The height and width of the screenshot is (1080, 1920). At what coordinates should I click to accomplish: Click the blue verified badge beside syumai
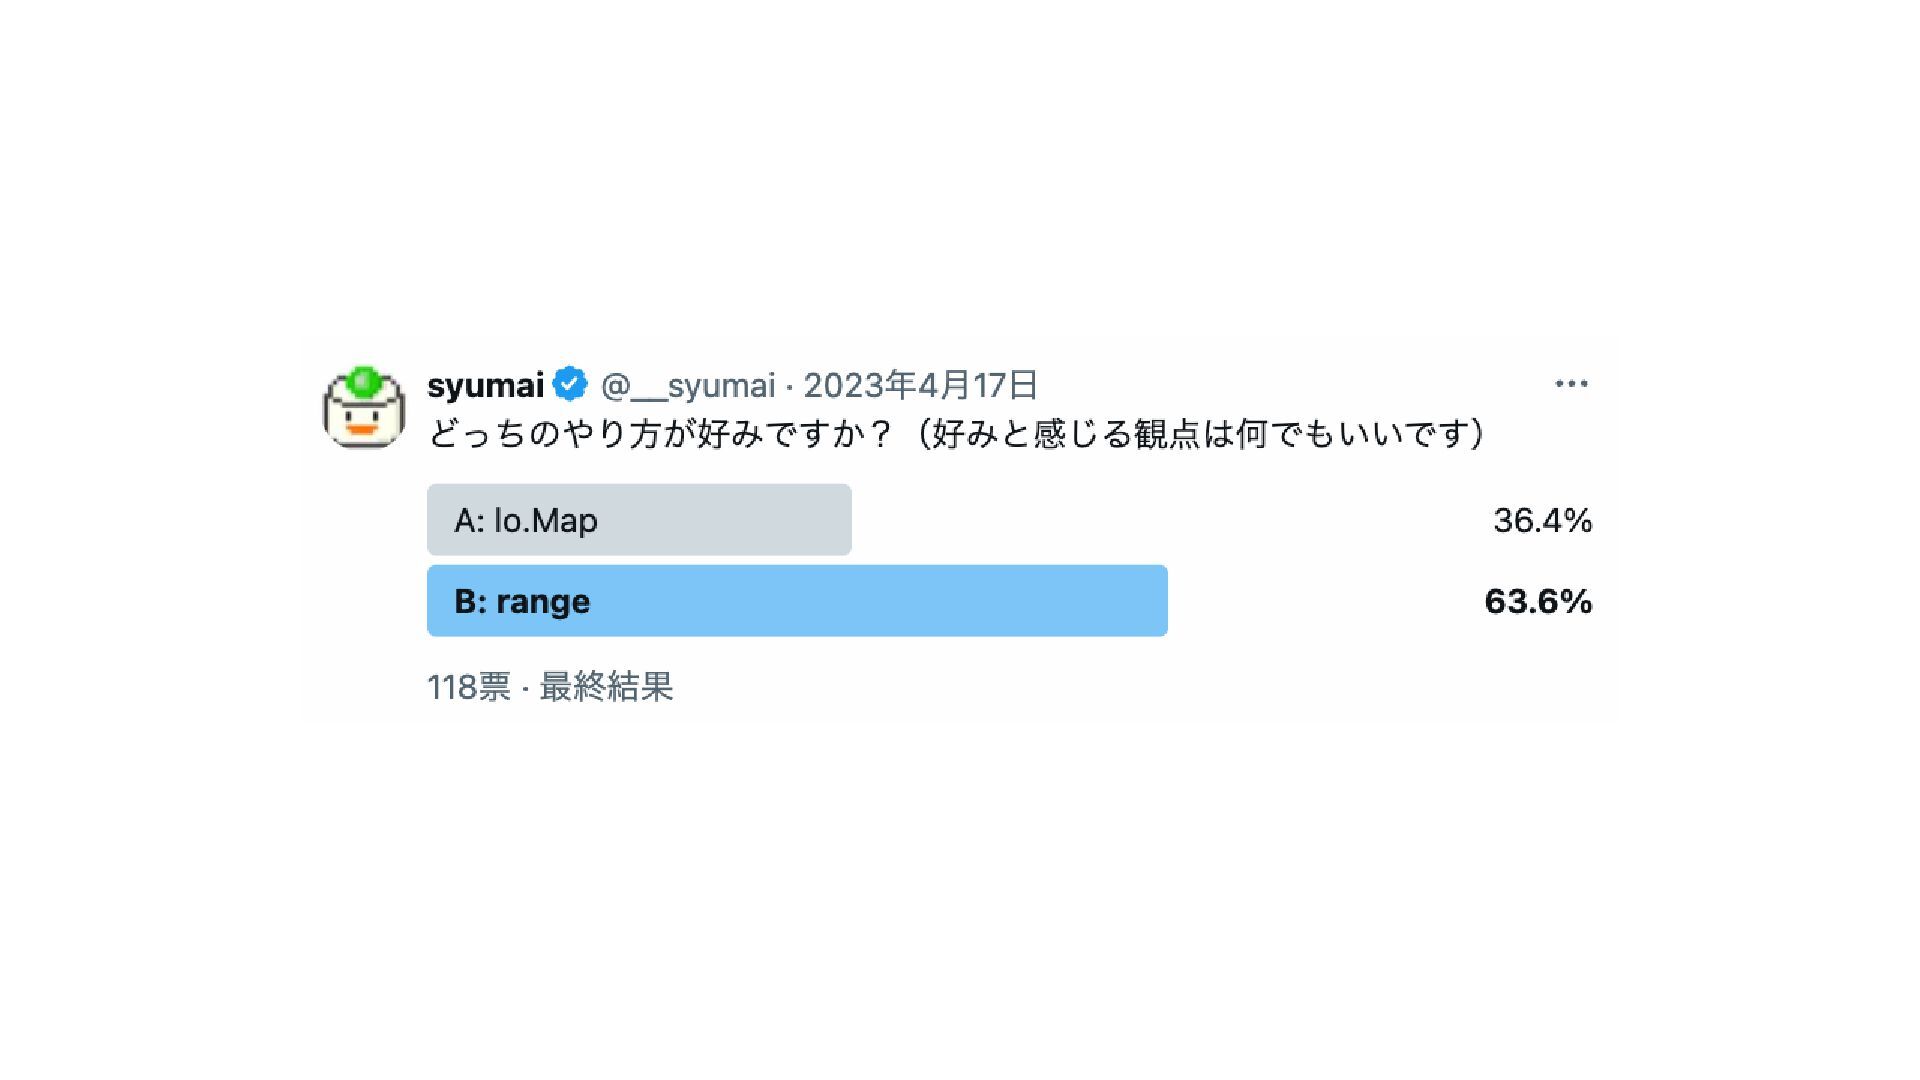(570, 384)
